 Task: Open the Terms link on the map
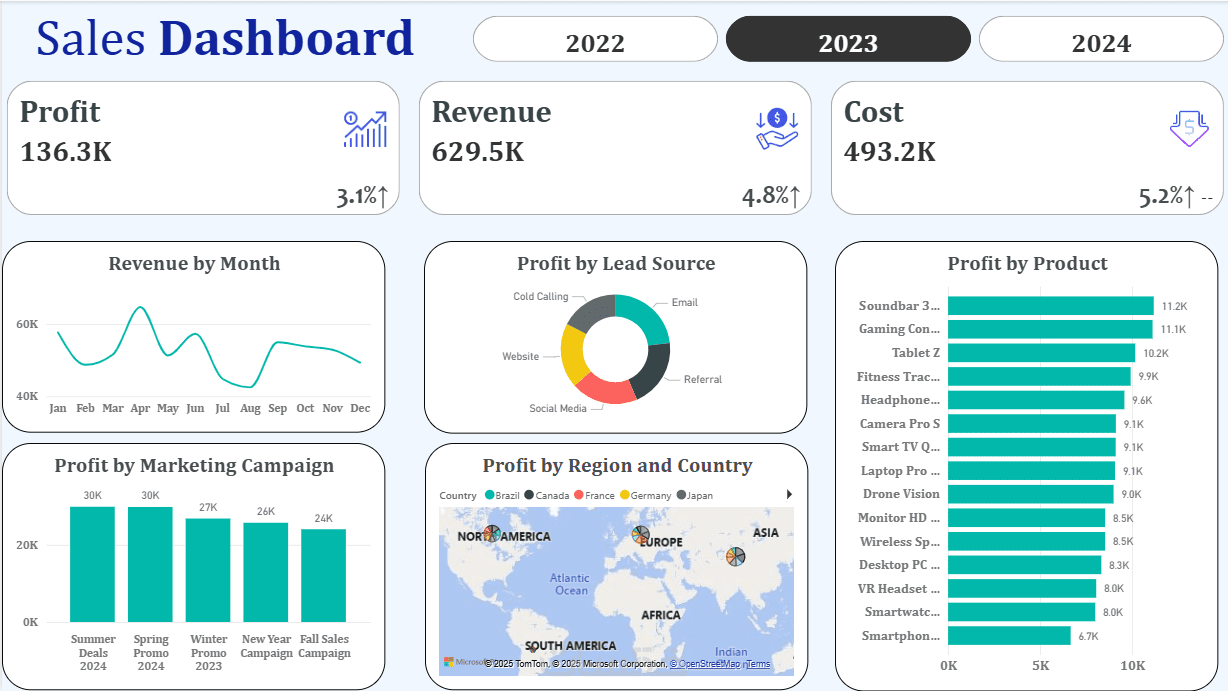(x=758, y=664)
